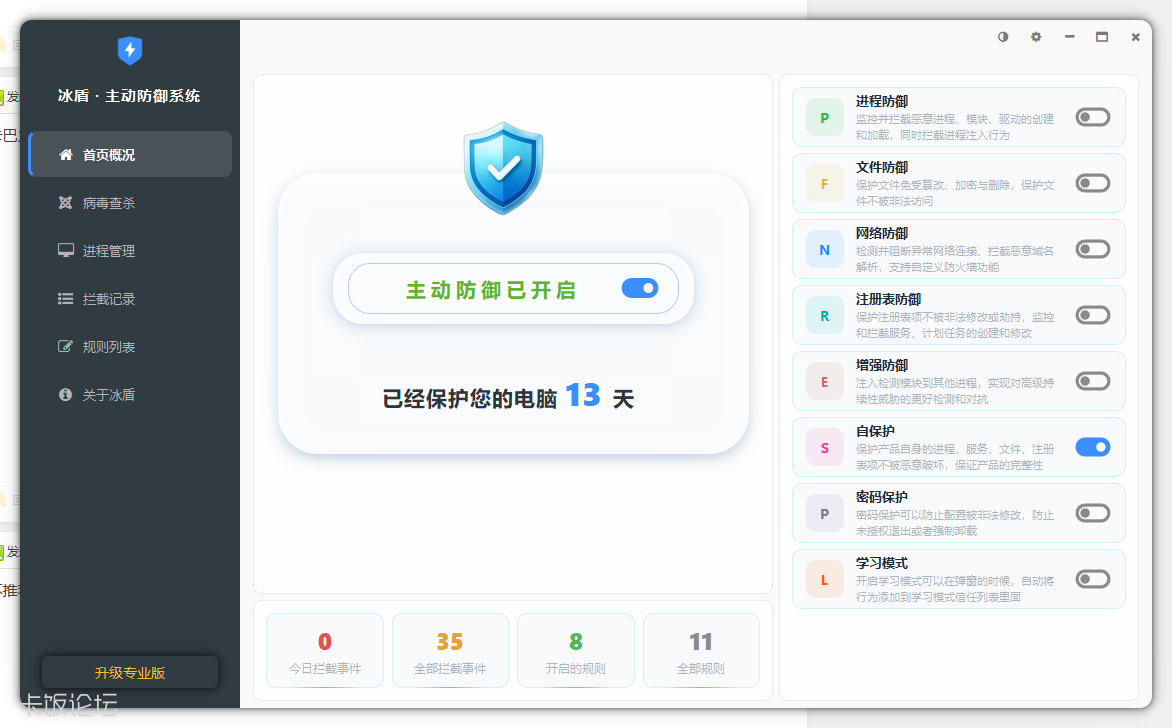Toggle the theme contrast icon in title bar
The image size is (1172, 728).
point(1003,37)
